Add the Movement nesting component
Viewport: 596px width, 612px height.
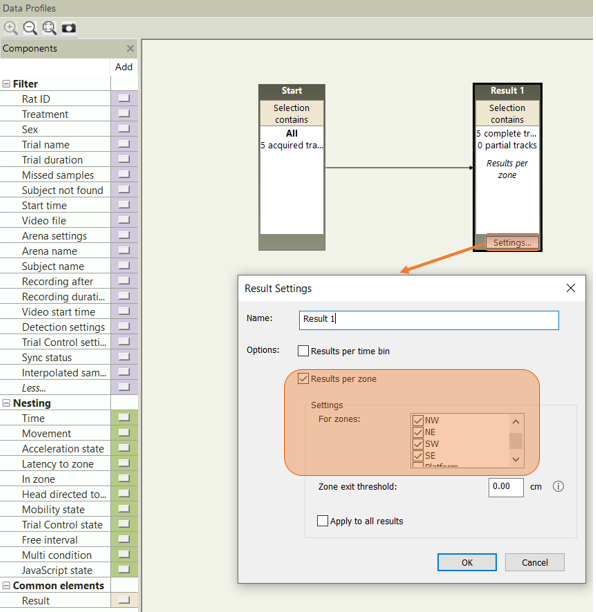pyautogui.click(x=124, y=433)
